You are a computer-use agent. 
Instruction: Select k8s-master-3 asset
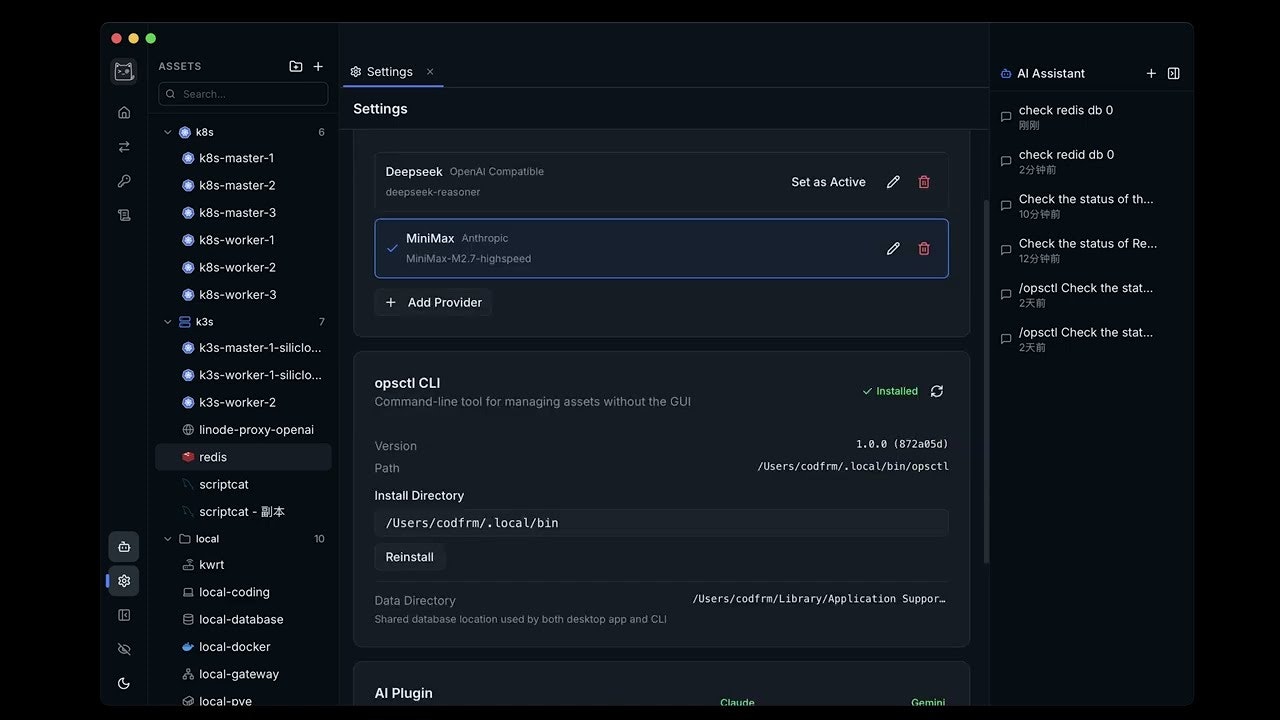coord(243,213)
